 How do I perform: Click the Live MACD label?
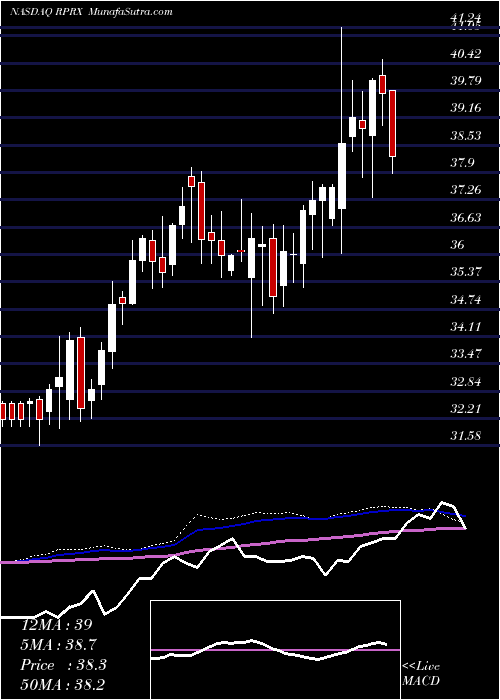tap(421, 674)
